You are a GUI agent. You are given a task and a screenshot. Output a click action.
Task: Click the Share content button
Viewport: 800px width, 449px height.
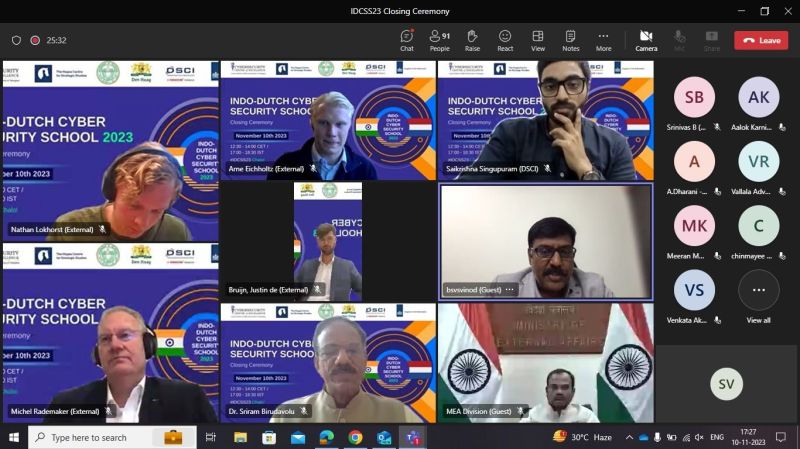(x=712, y=40)
